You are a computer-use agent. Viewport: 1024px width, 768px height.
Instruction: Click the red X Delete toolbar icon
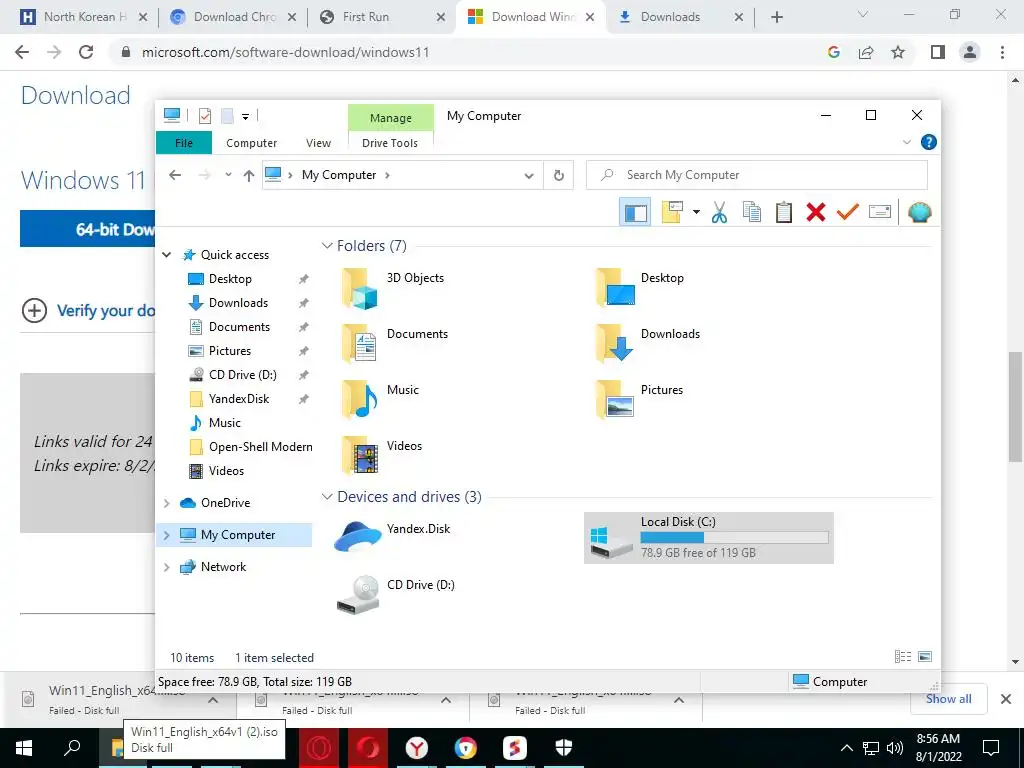pos(816,212)
